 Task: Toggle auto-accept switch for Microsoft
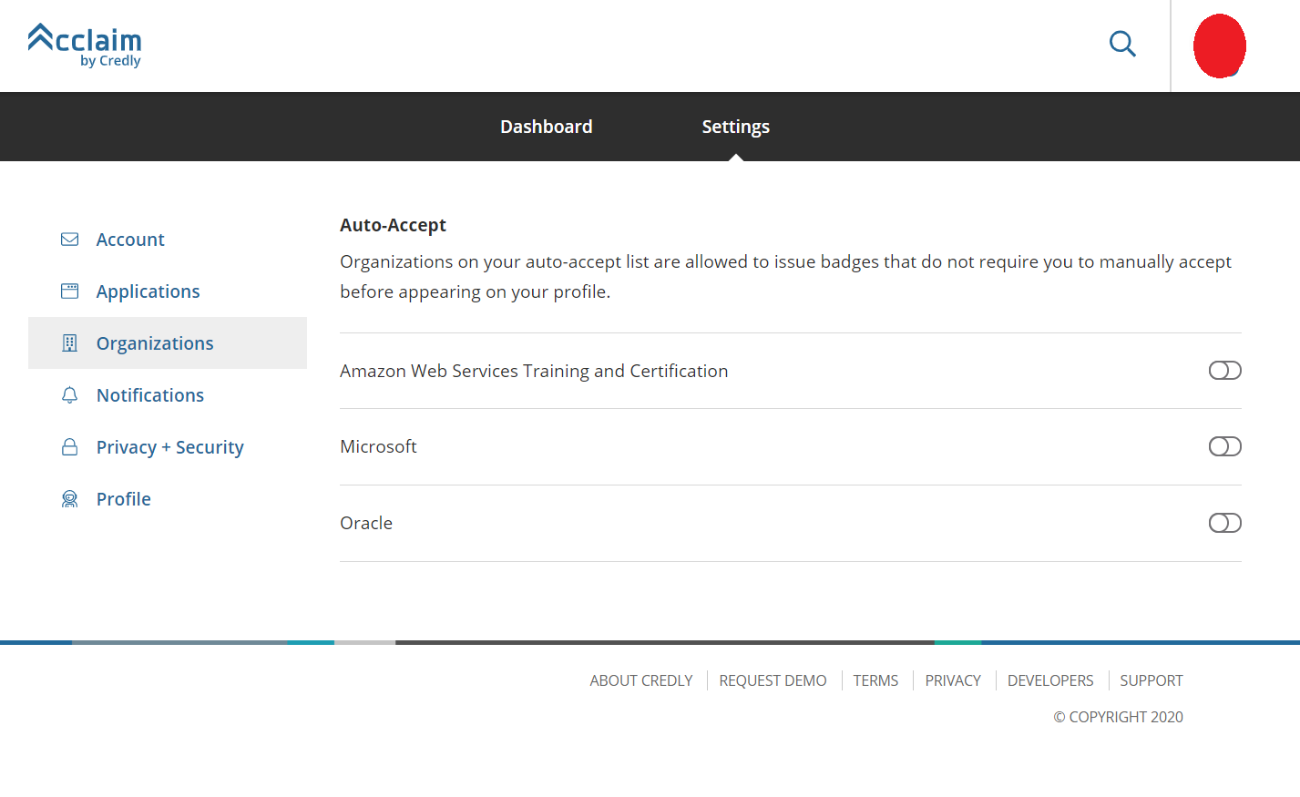tap(1225, 447)
